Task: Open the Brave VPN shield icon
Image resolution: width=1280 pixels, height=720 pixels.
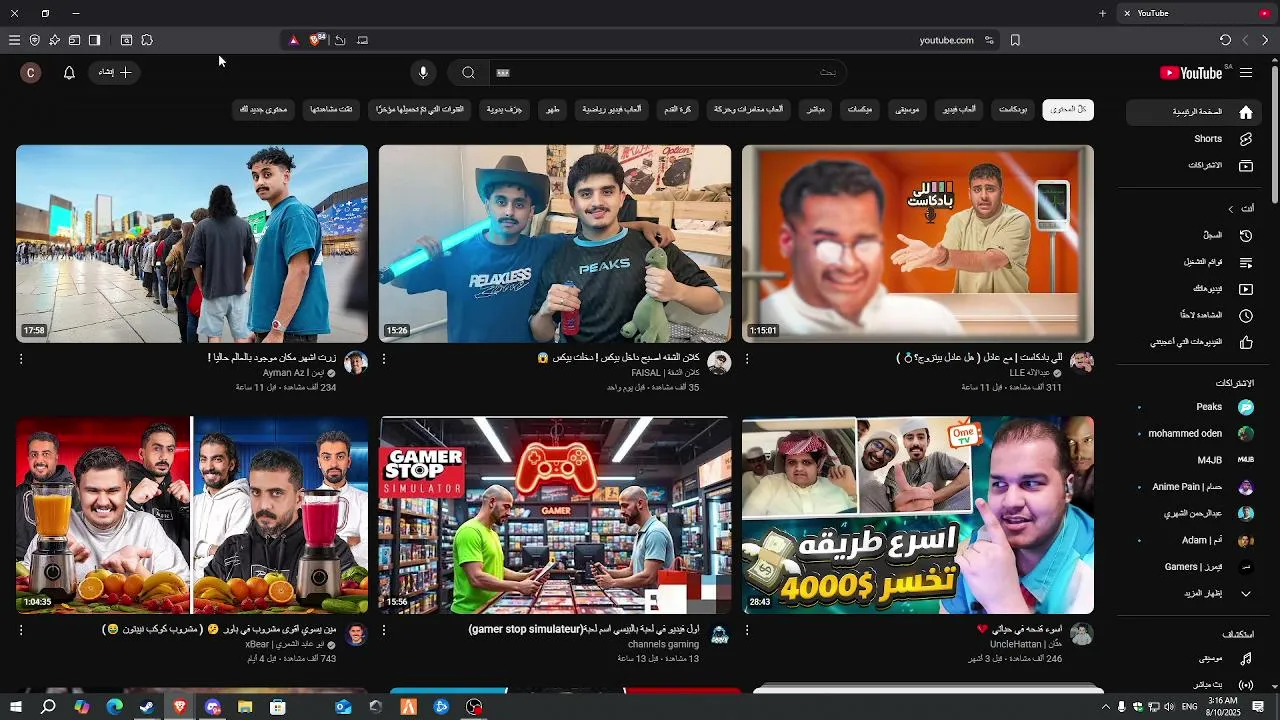Action: point(34,40)
